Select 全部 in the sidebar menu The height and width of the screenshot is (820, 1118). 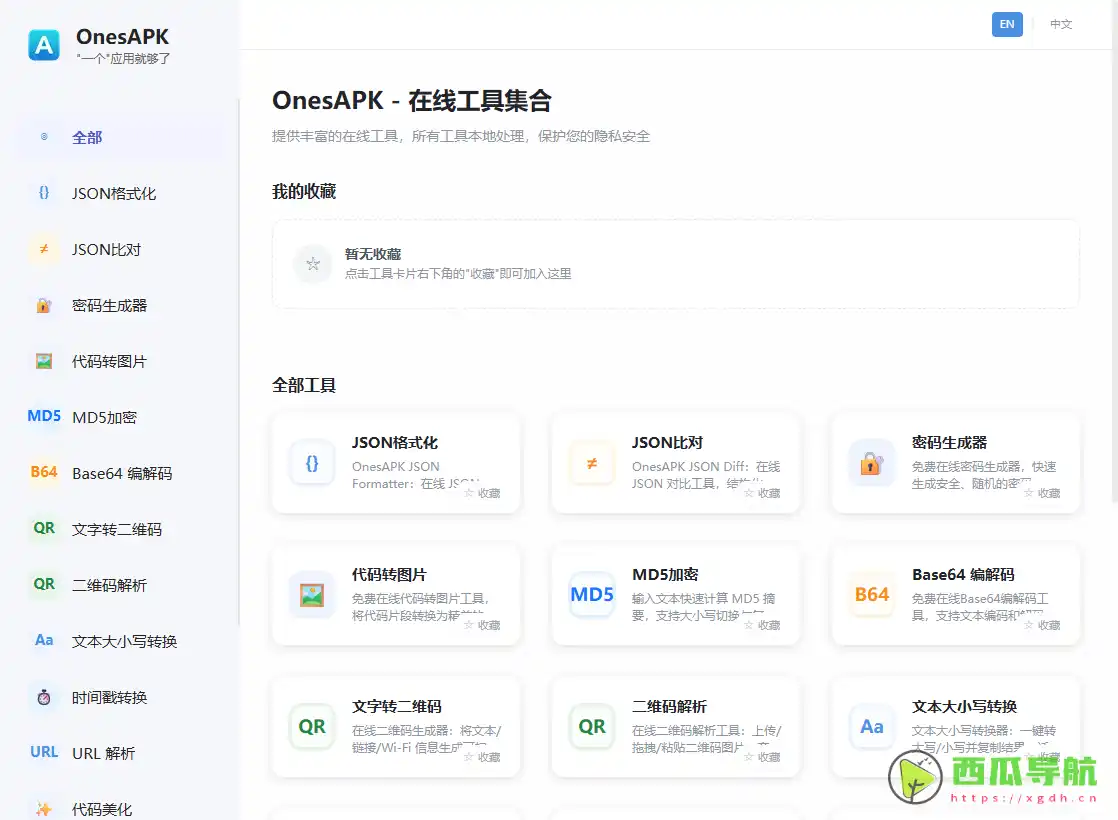click(85, 136)
